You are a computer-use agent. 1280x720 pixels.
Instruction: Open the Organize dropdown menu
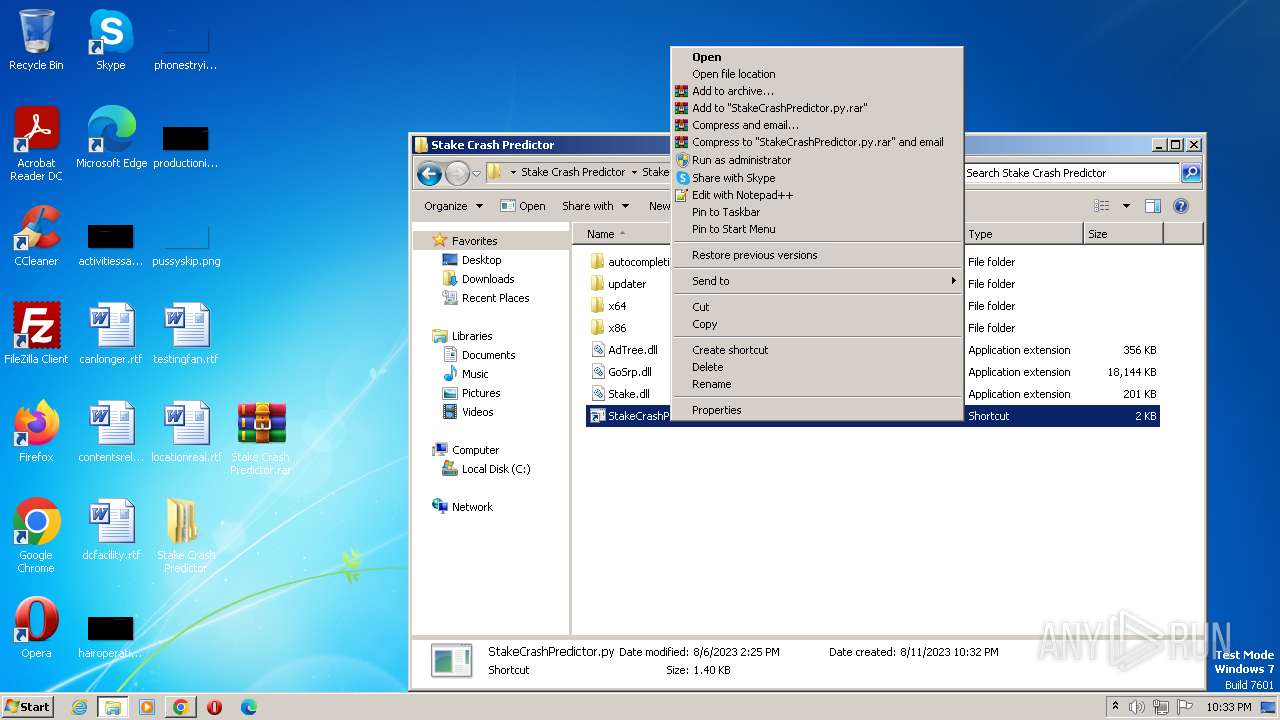tap(453, 206)
